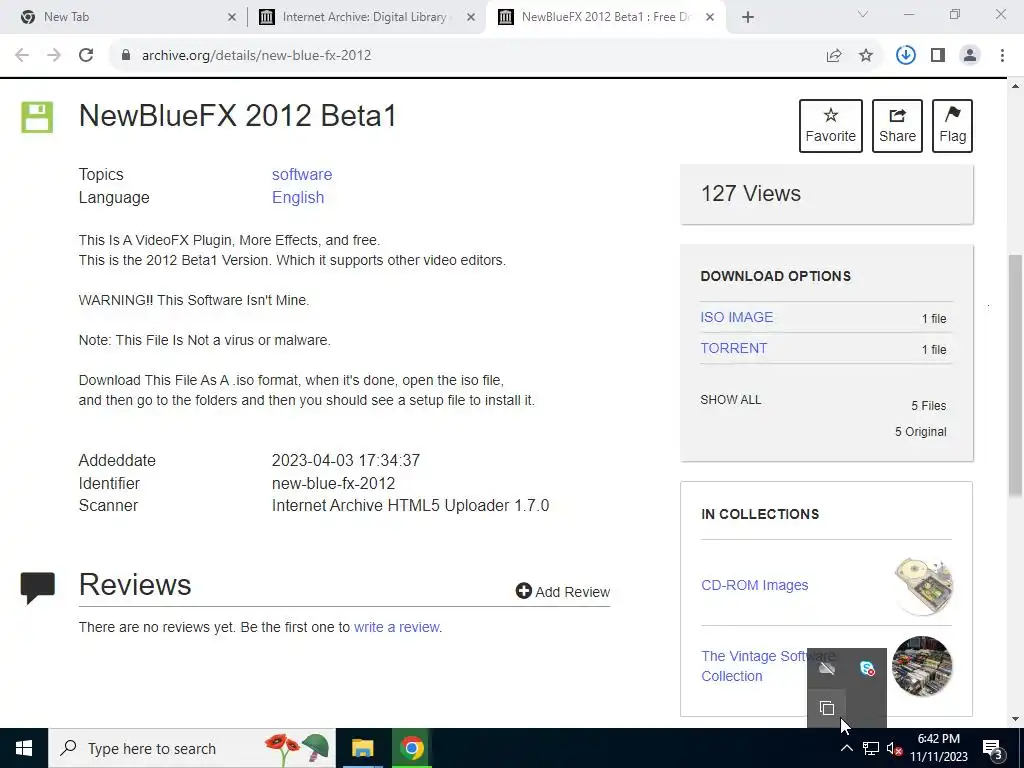Viewport: 1024px width, 768px height.
Task: Open the notification center icon
Action: pos(992,748)
